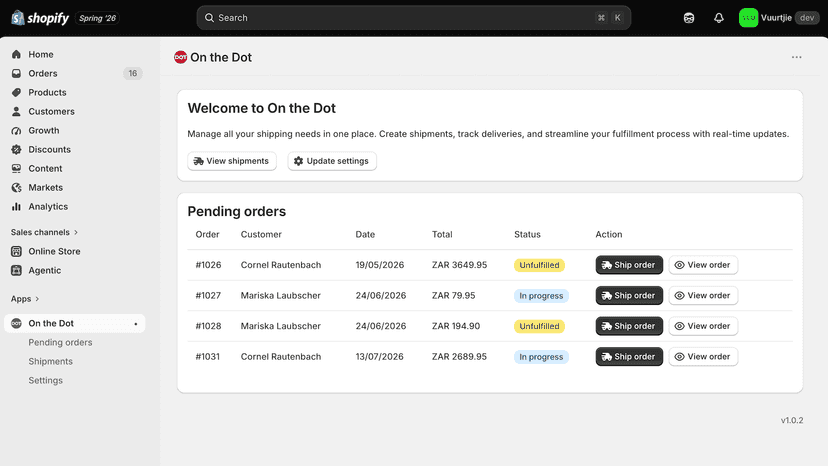This screenshot has height=466, width=828.
Task: Open the notifications bell
Action: (719, 18)
